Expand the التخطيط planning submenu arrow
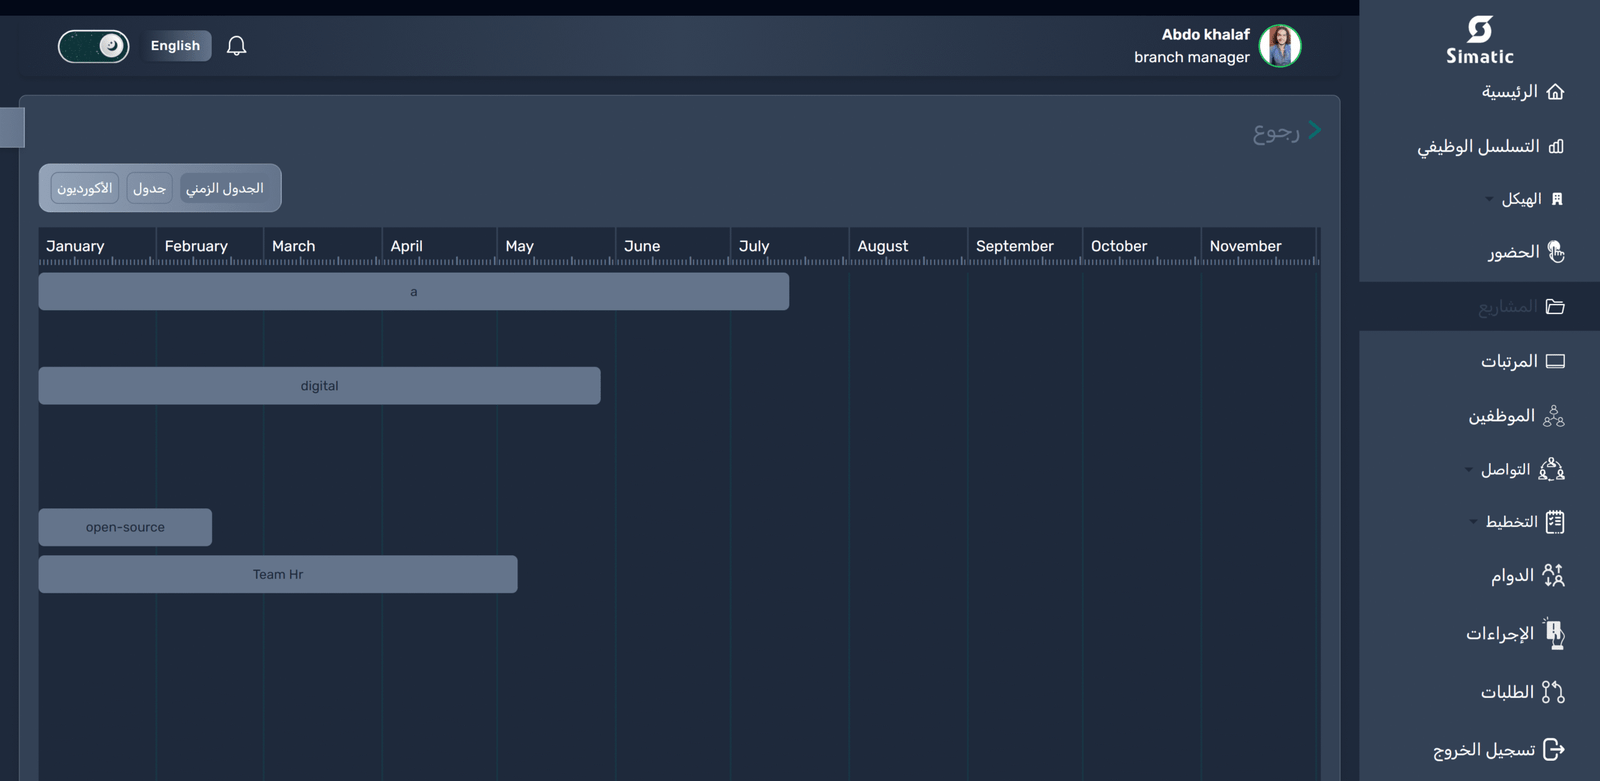 click(1473, 522)
